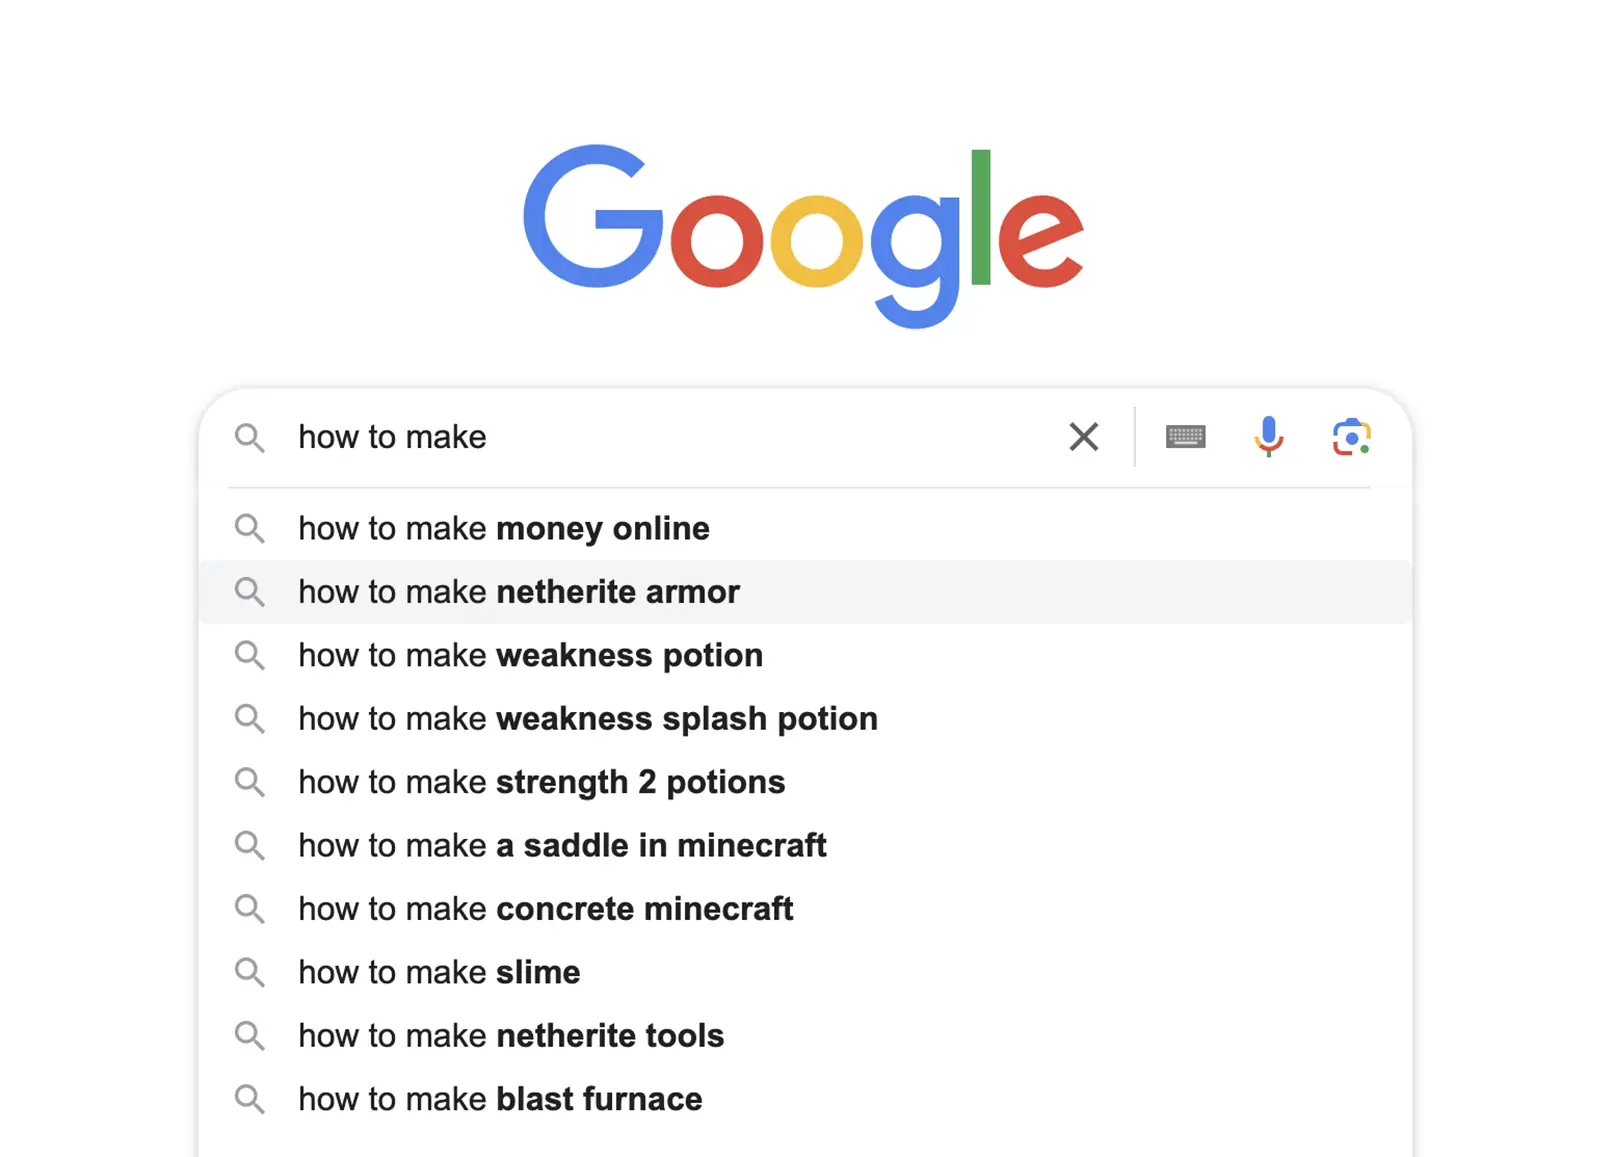Pick 'how to make blast furnace' suggestion
This screenshot has height=1157, width=1612.
pyautogui.click(x=500, y=1100)
